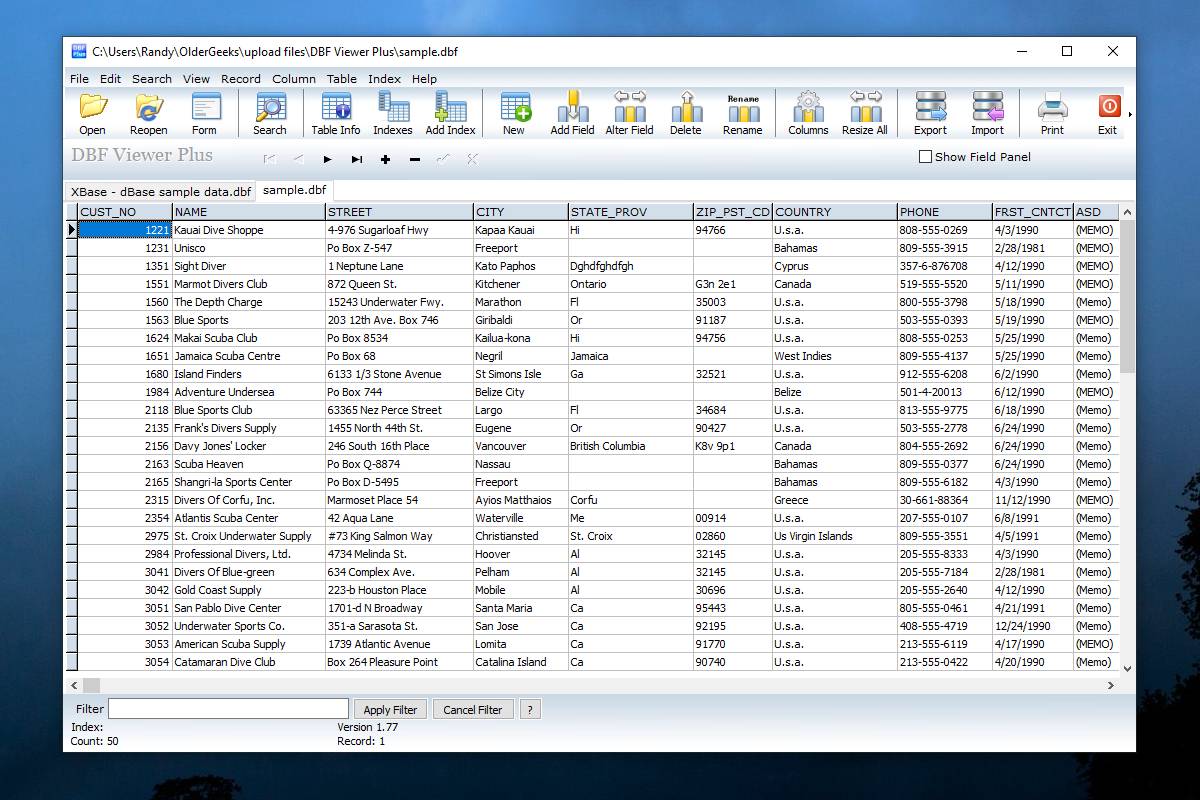Open the Index menu
Image resolution: width=1200 pixels, height=800 pixels.
(384, 79)
